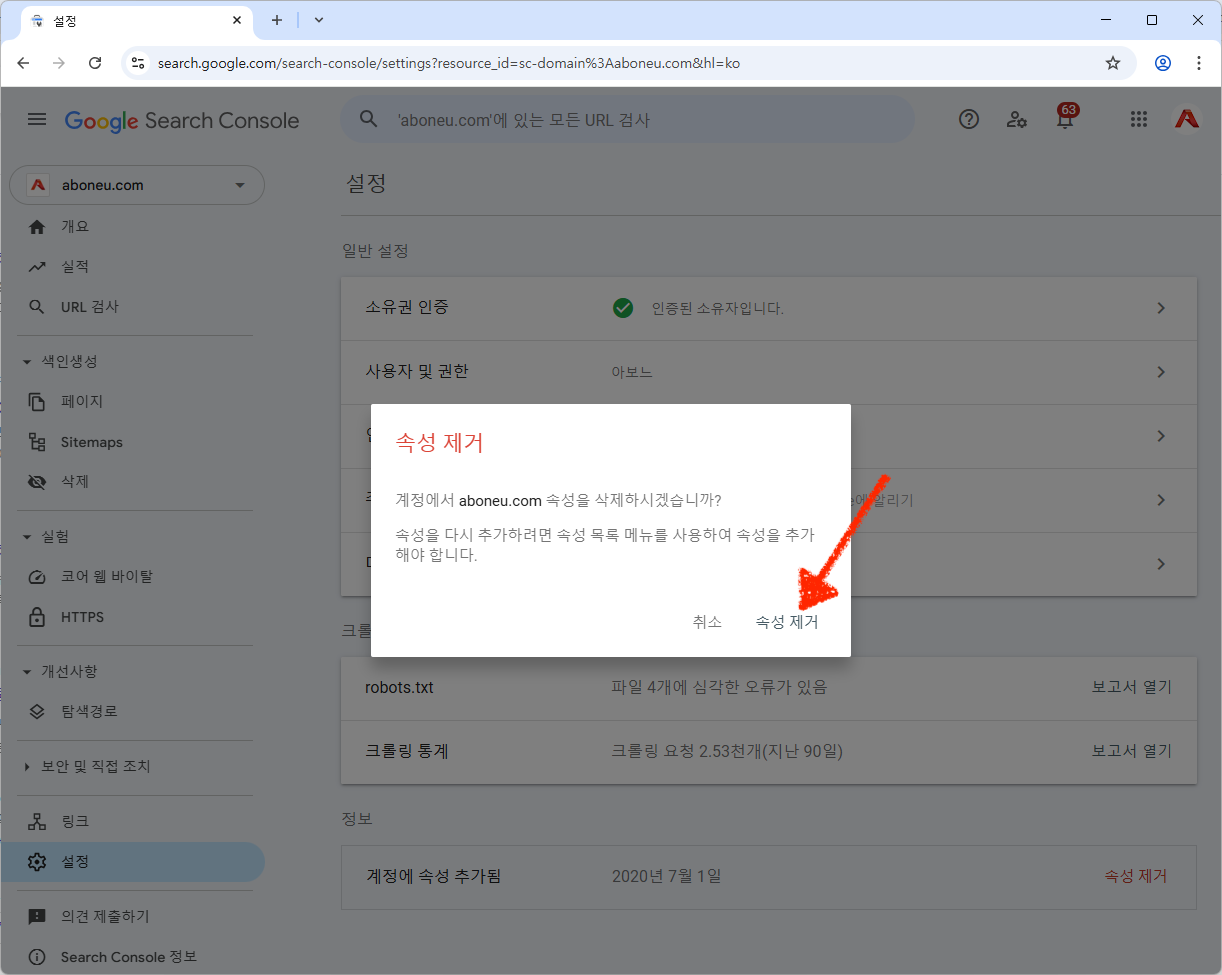Reload the page
This screenshot has width=1222, height=975.
(95, 63)
